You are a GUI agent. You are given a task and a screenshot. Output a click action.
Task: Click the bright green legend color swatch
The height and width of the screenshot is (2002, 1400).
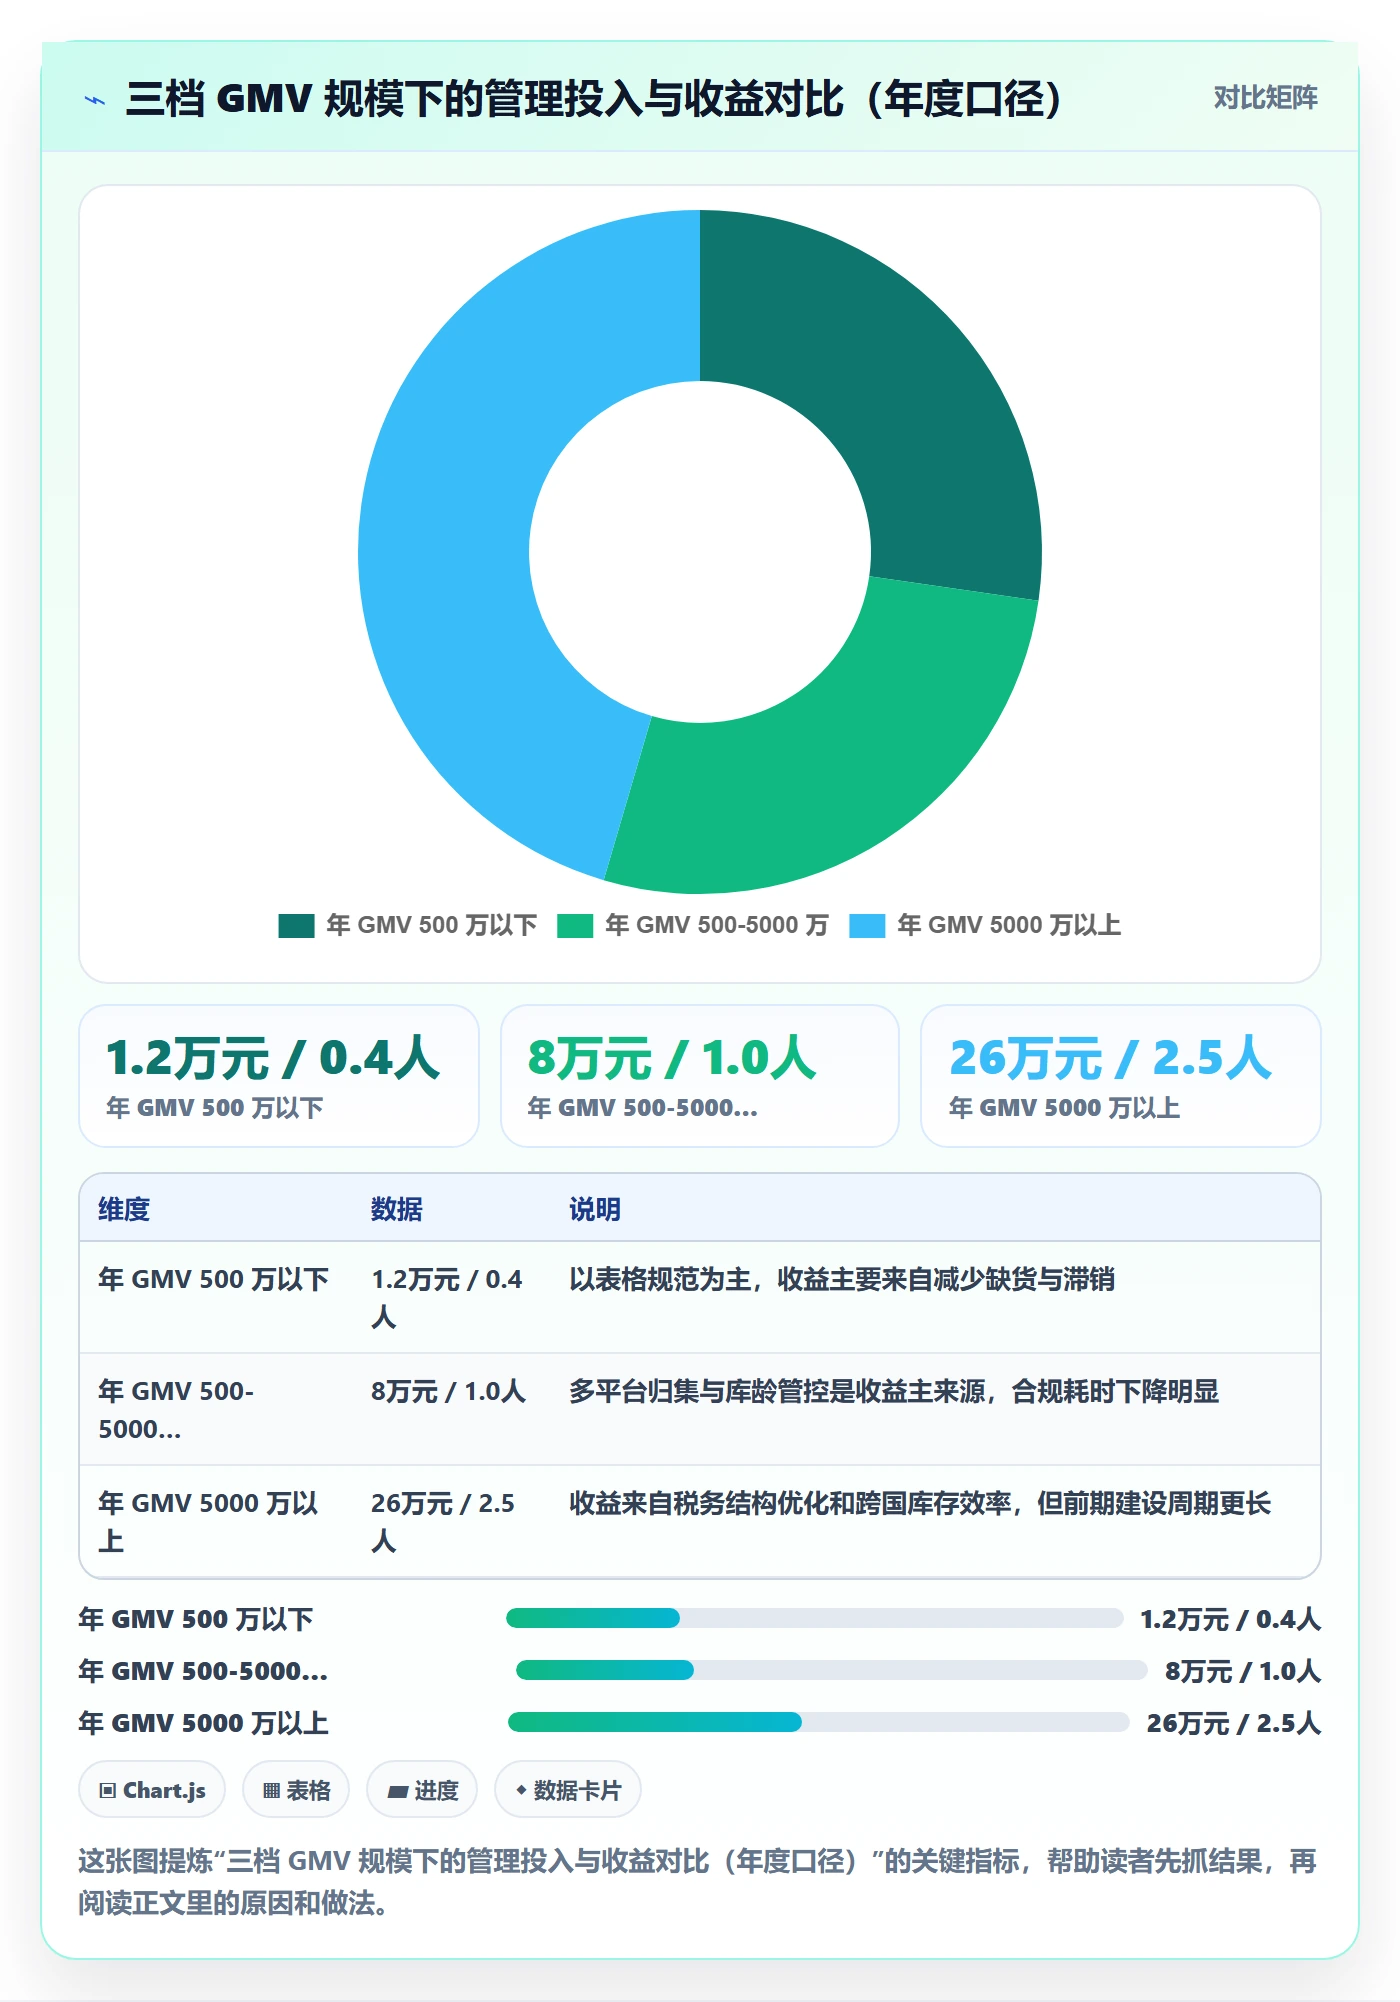[x=575, y=926]
